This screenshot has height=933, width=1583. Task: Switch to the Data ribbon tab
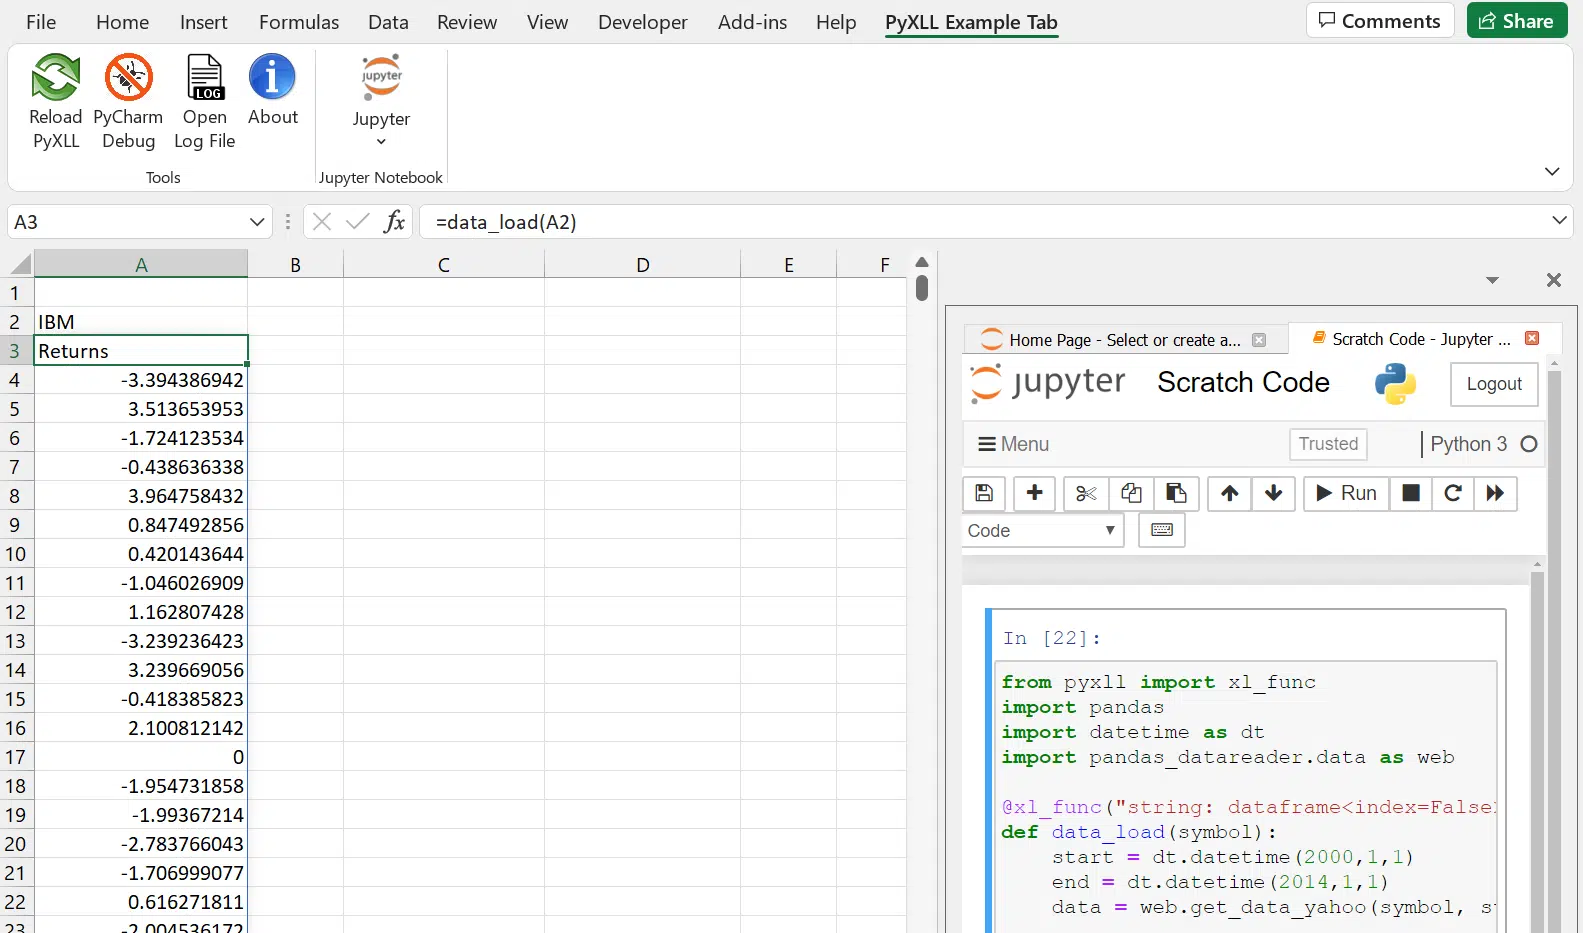pos(388,22)
